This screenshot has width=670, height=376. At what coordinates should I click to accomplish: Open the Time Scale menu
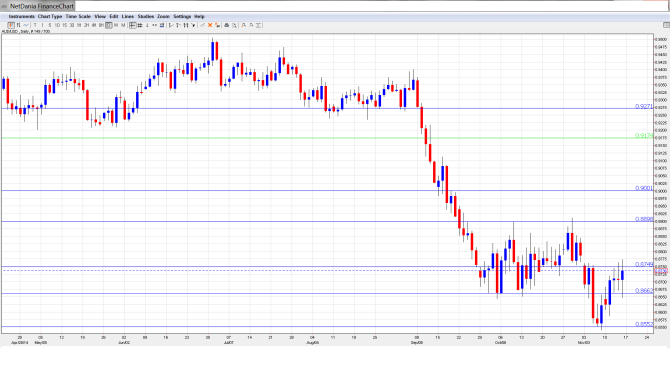[78, 16]
